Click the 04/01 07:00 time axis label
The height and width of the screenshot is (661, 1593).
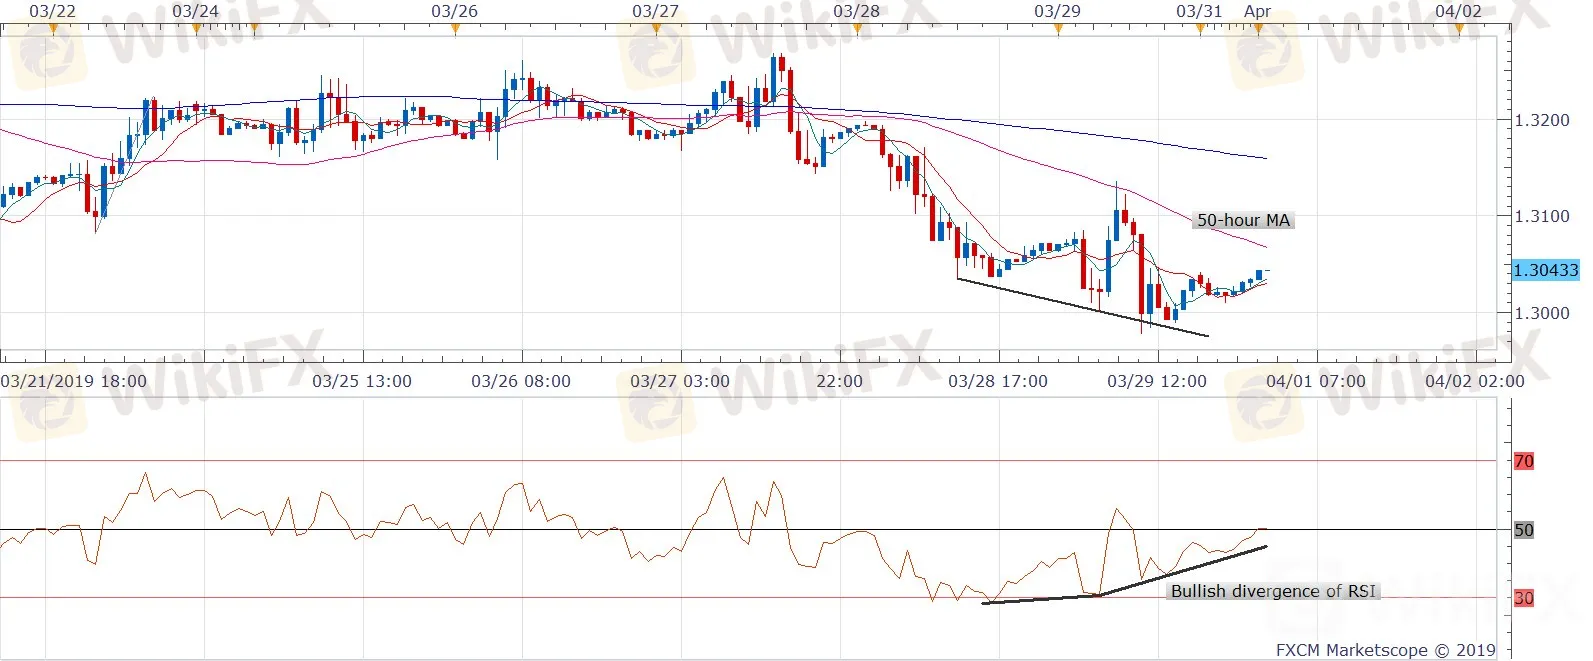(x=1316, y=381)
